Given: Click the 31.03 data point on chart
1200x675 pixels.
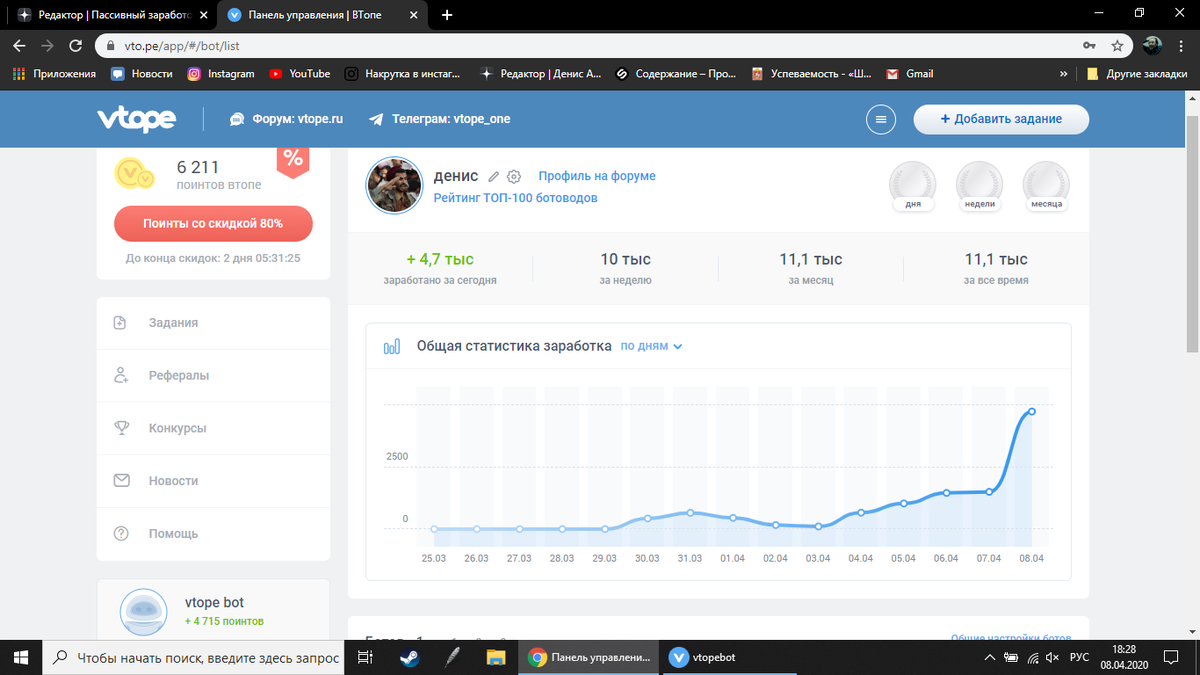Looking at the screenshot, I should point(690,513).
